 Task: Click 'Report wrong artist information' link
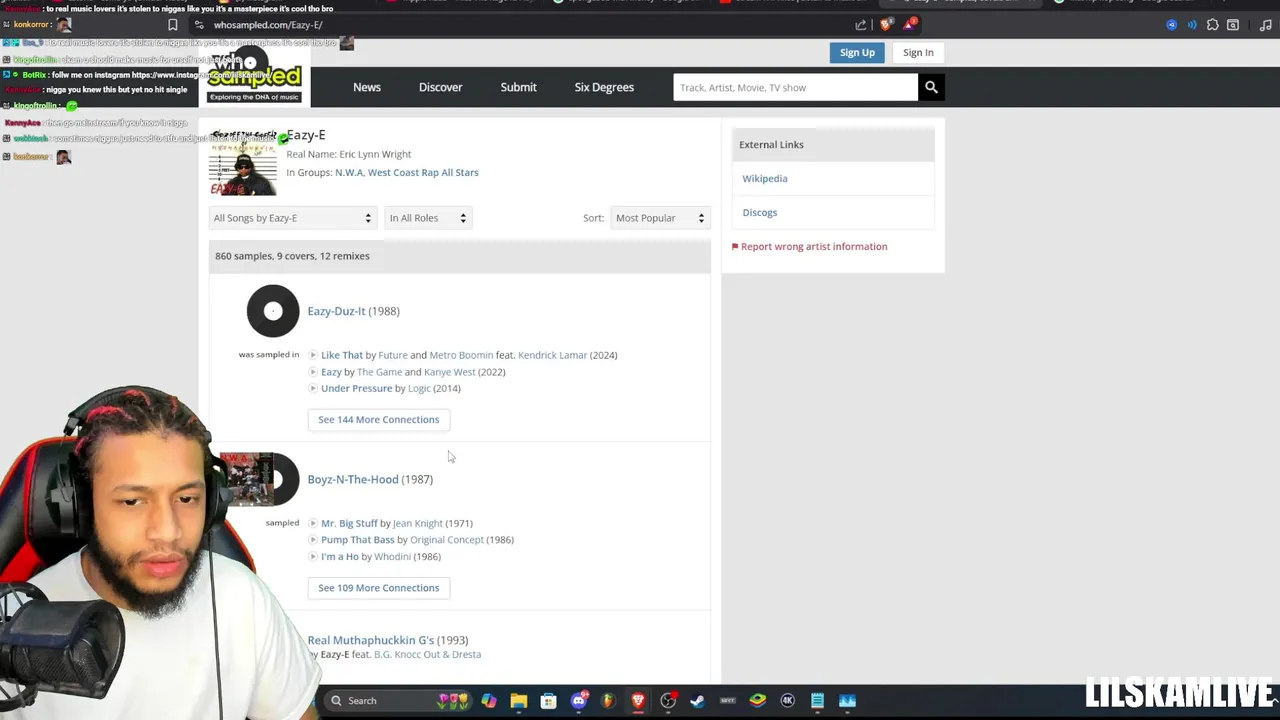809,246
